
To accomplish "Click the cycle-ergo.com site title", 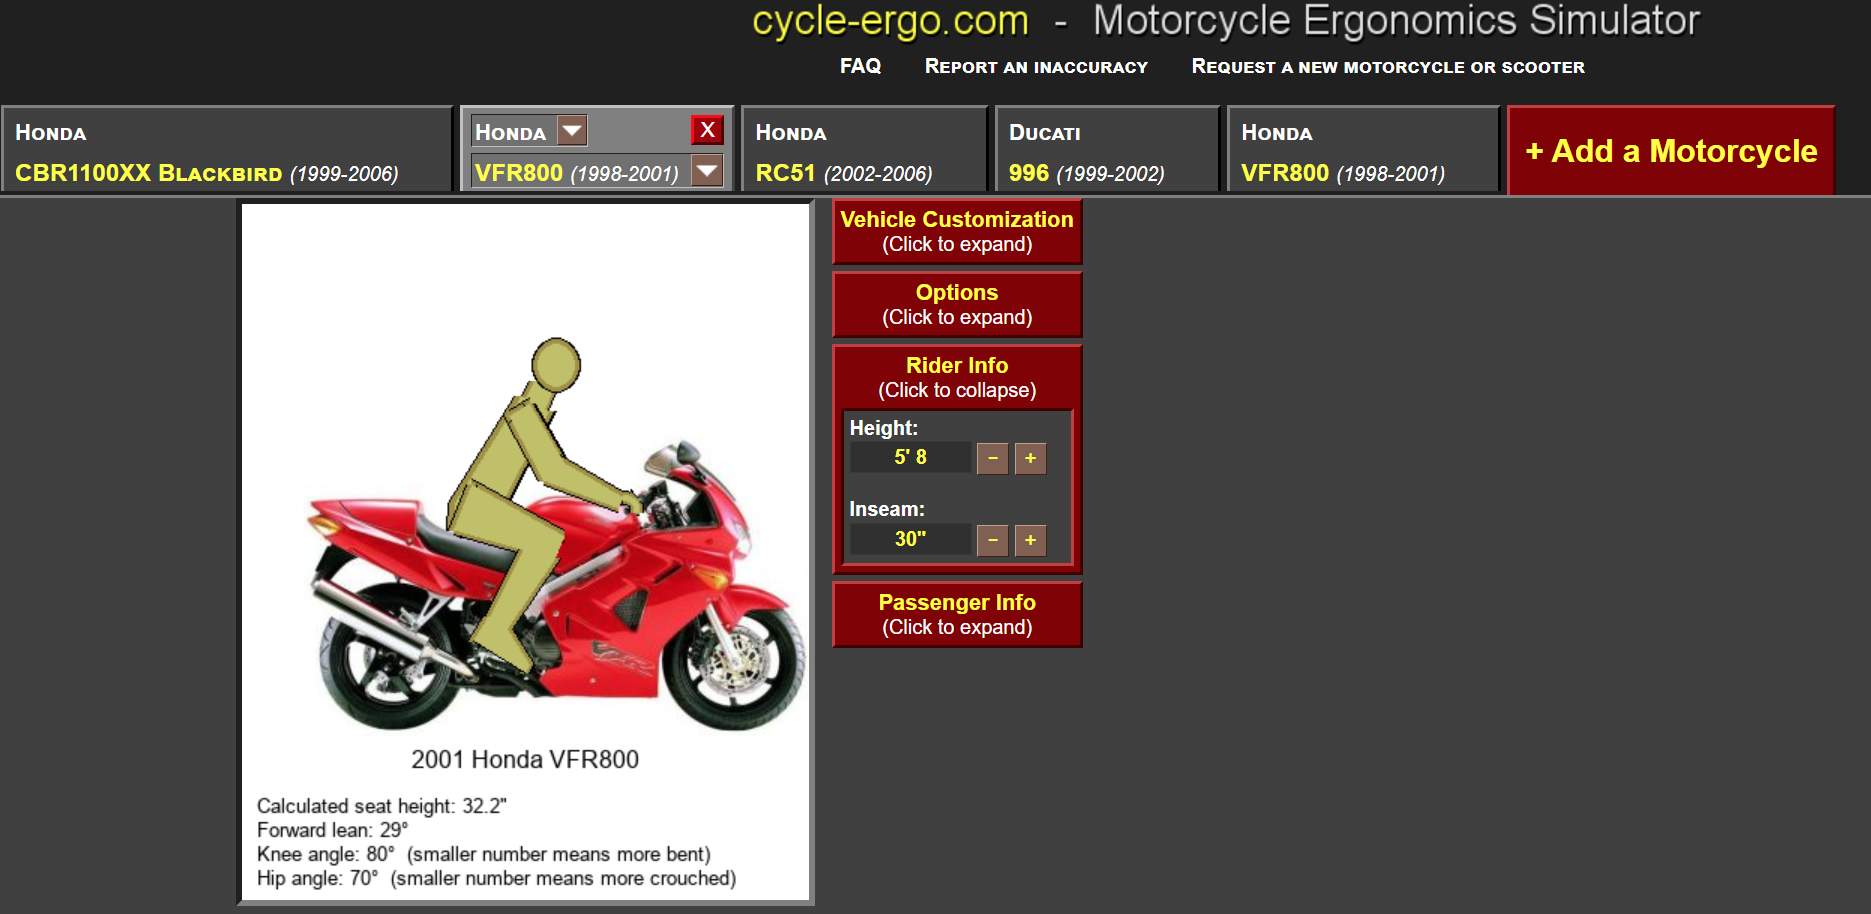I will (890, 21).
